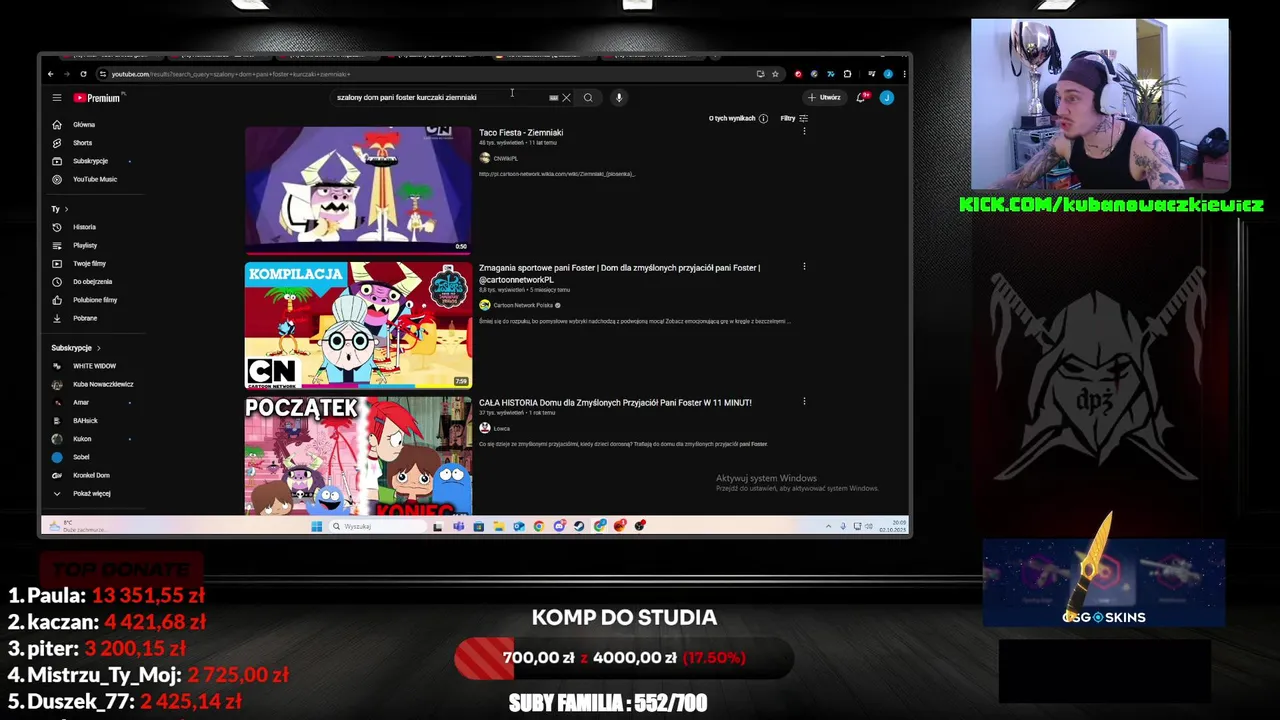This screenshot has height=720, width=1280.
Task: Open the on-screen keyboard icon in search box
Action: [x=553, y=98]
